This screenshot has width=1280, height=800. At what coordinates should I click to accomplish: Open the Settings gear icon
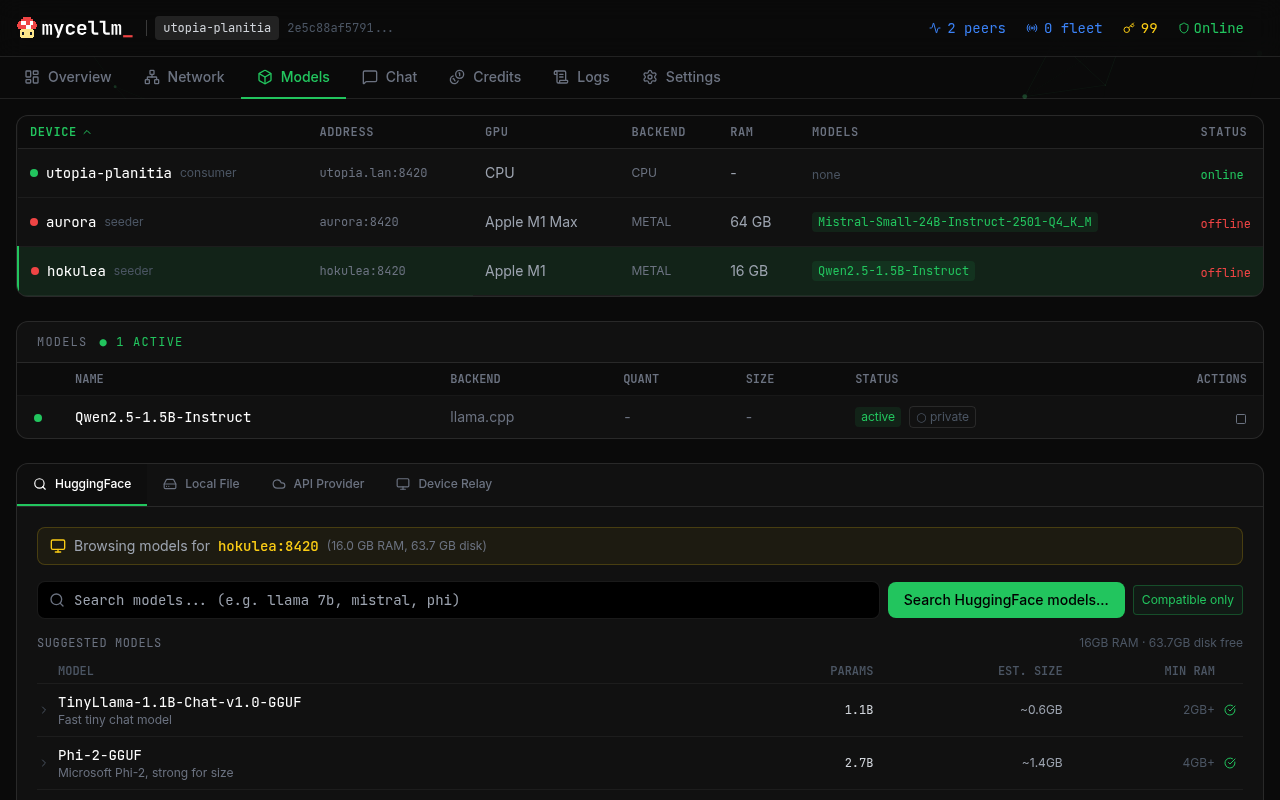649,77
